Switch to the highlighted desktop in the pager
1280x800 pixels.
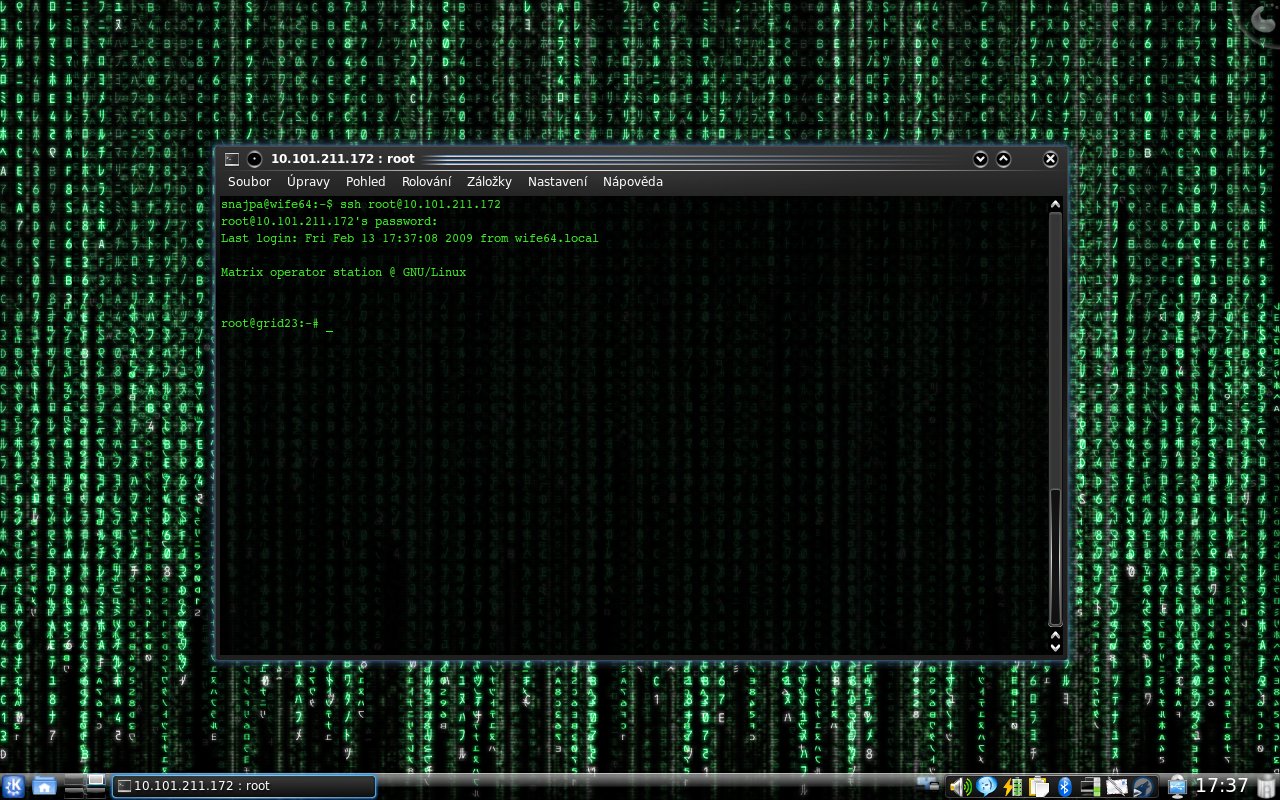tap(96, 779)
